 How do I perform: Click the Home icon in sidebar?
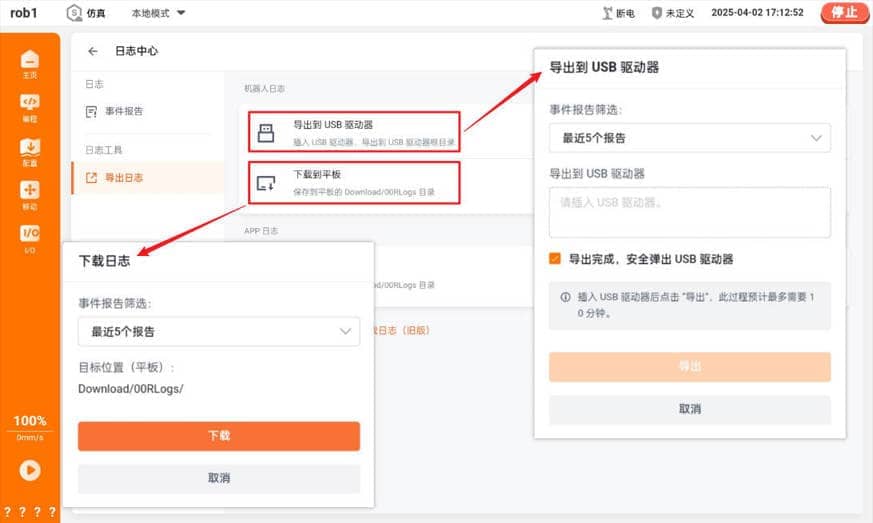pos(30,60)
